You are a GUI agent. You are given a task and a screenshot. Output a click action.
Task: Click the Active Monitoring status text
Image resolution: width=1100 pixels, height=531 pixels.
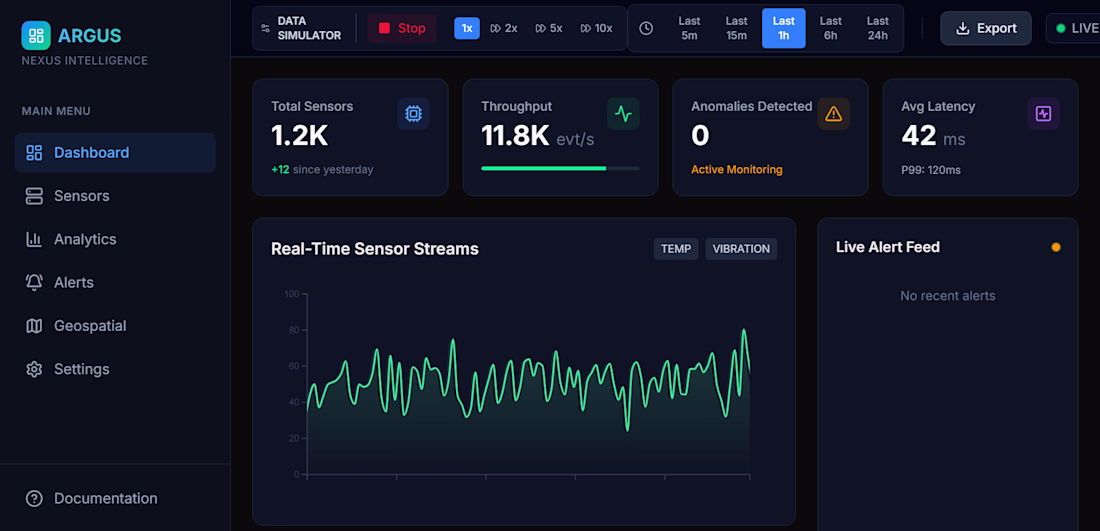(x=737, y=170)
